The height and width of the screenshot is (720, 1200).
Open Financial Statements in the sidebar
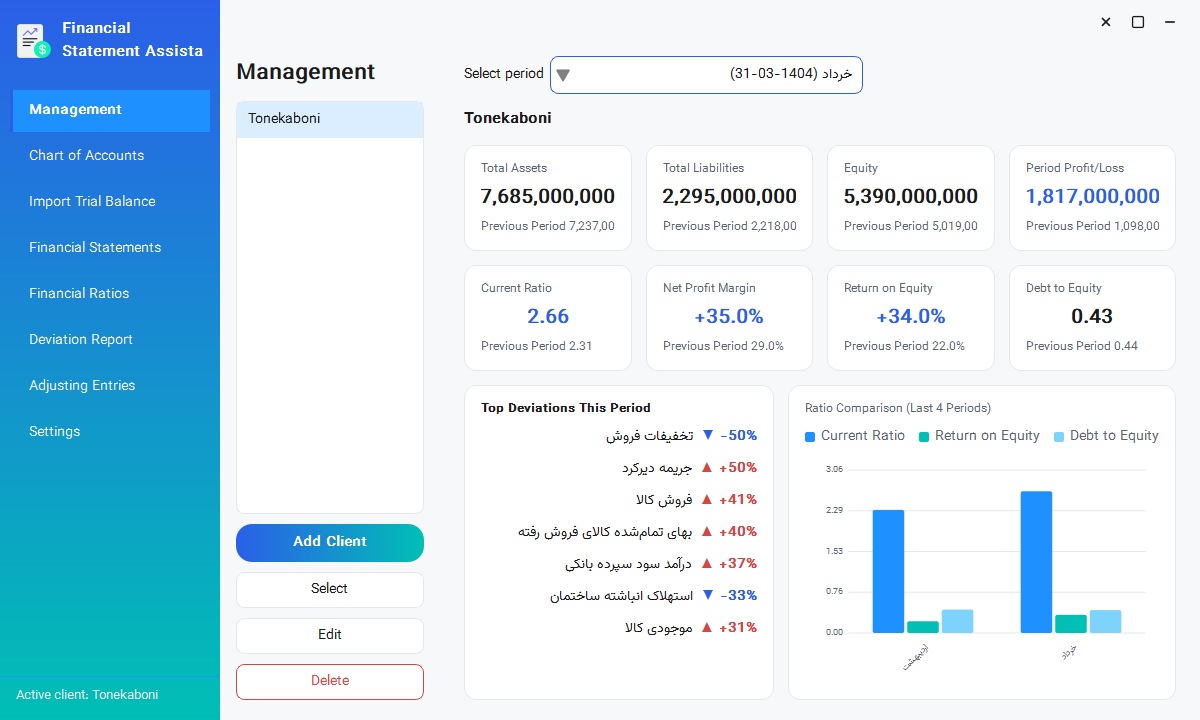pyautogui.click(x=111, y=248)
